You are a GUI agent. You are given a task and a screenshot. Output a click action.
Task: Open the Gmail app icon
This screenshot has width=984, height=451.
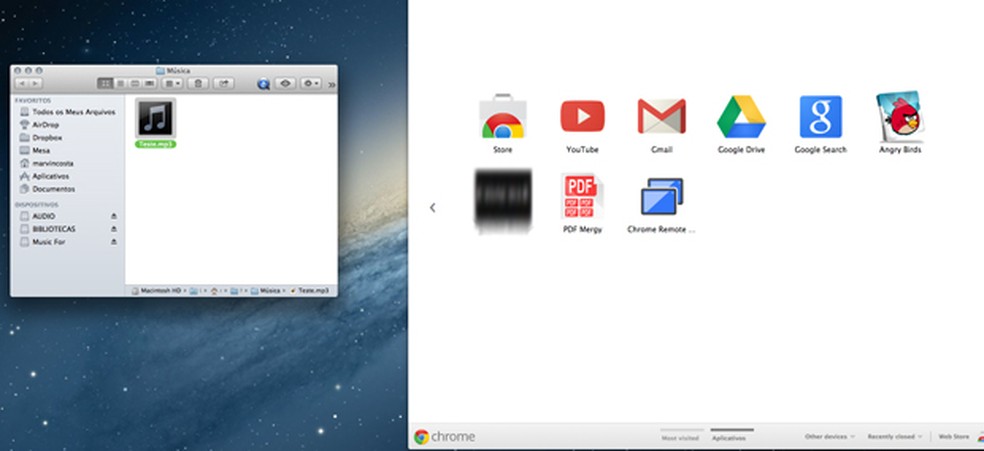tap(661, 117)
